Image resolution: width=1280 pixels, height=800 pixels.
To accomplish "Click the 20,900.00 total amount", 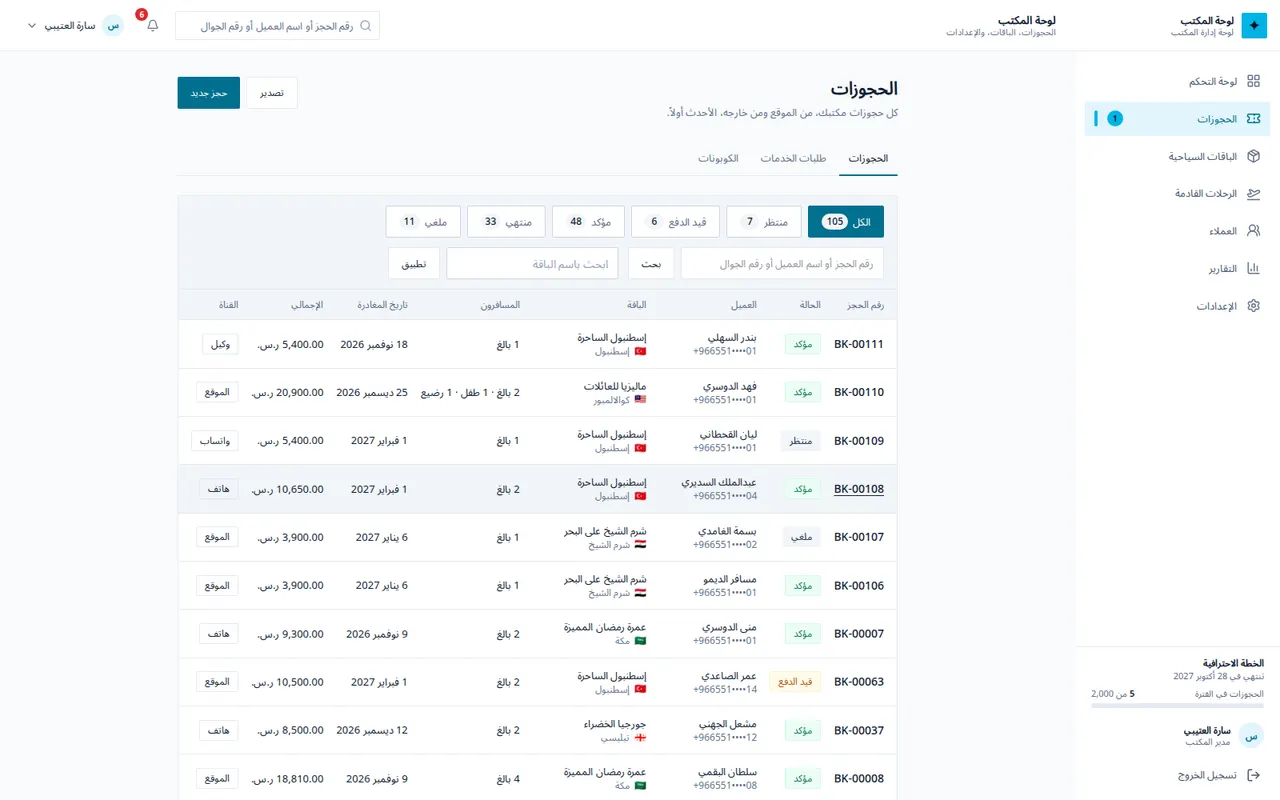I will [x=288, y=393].
